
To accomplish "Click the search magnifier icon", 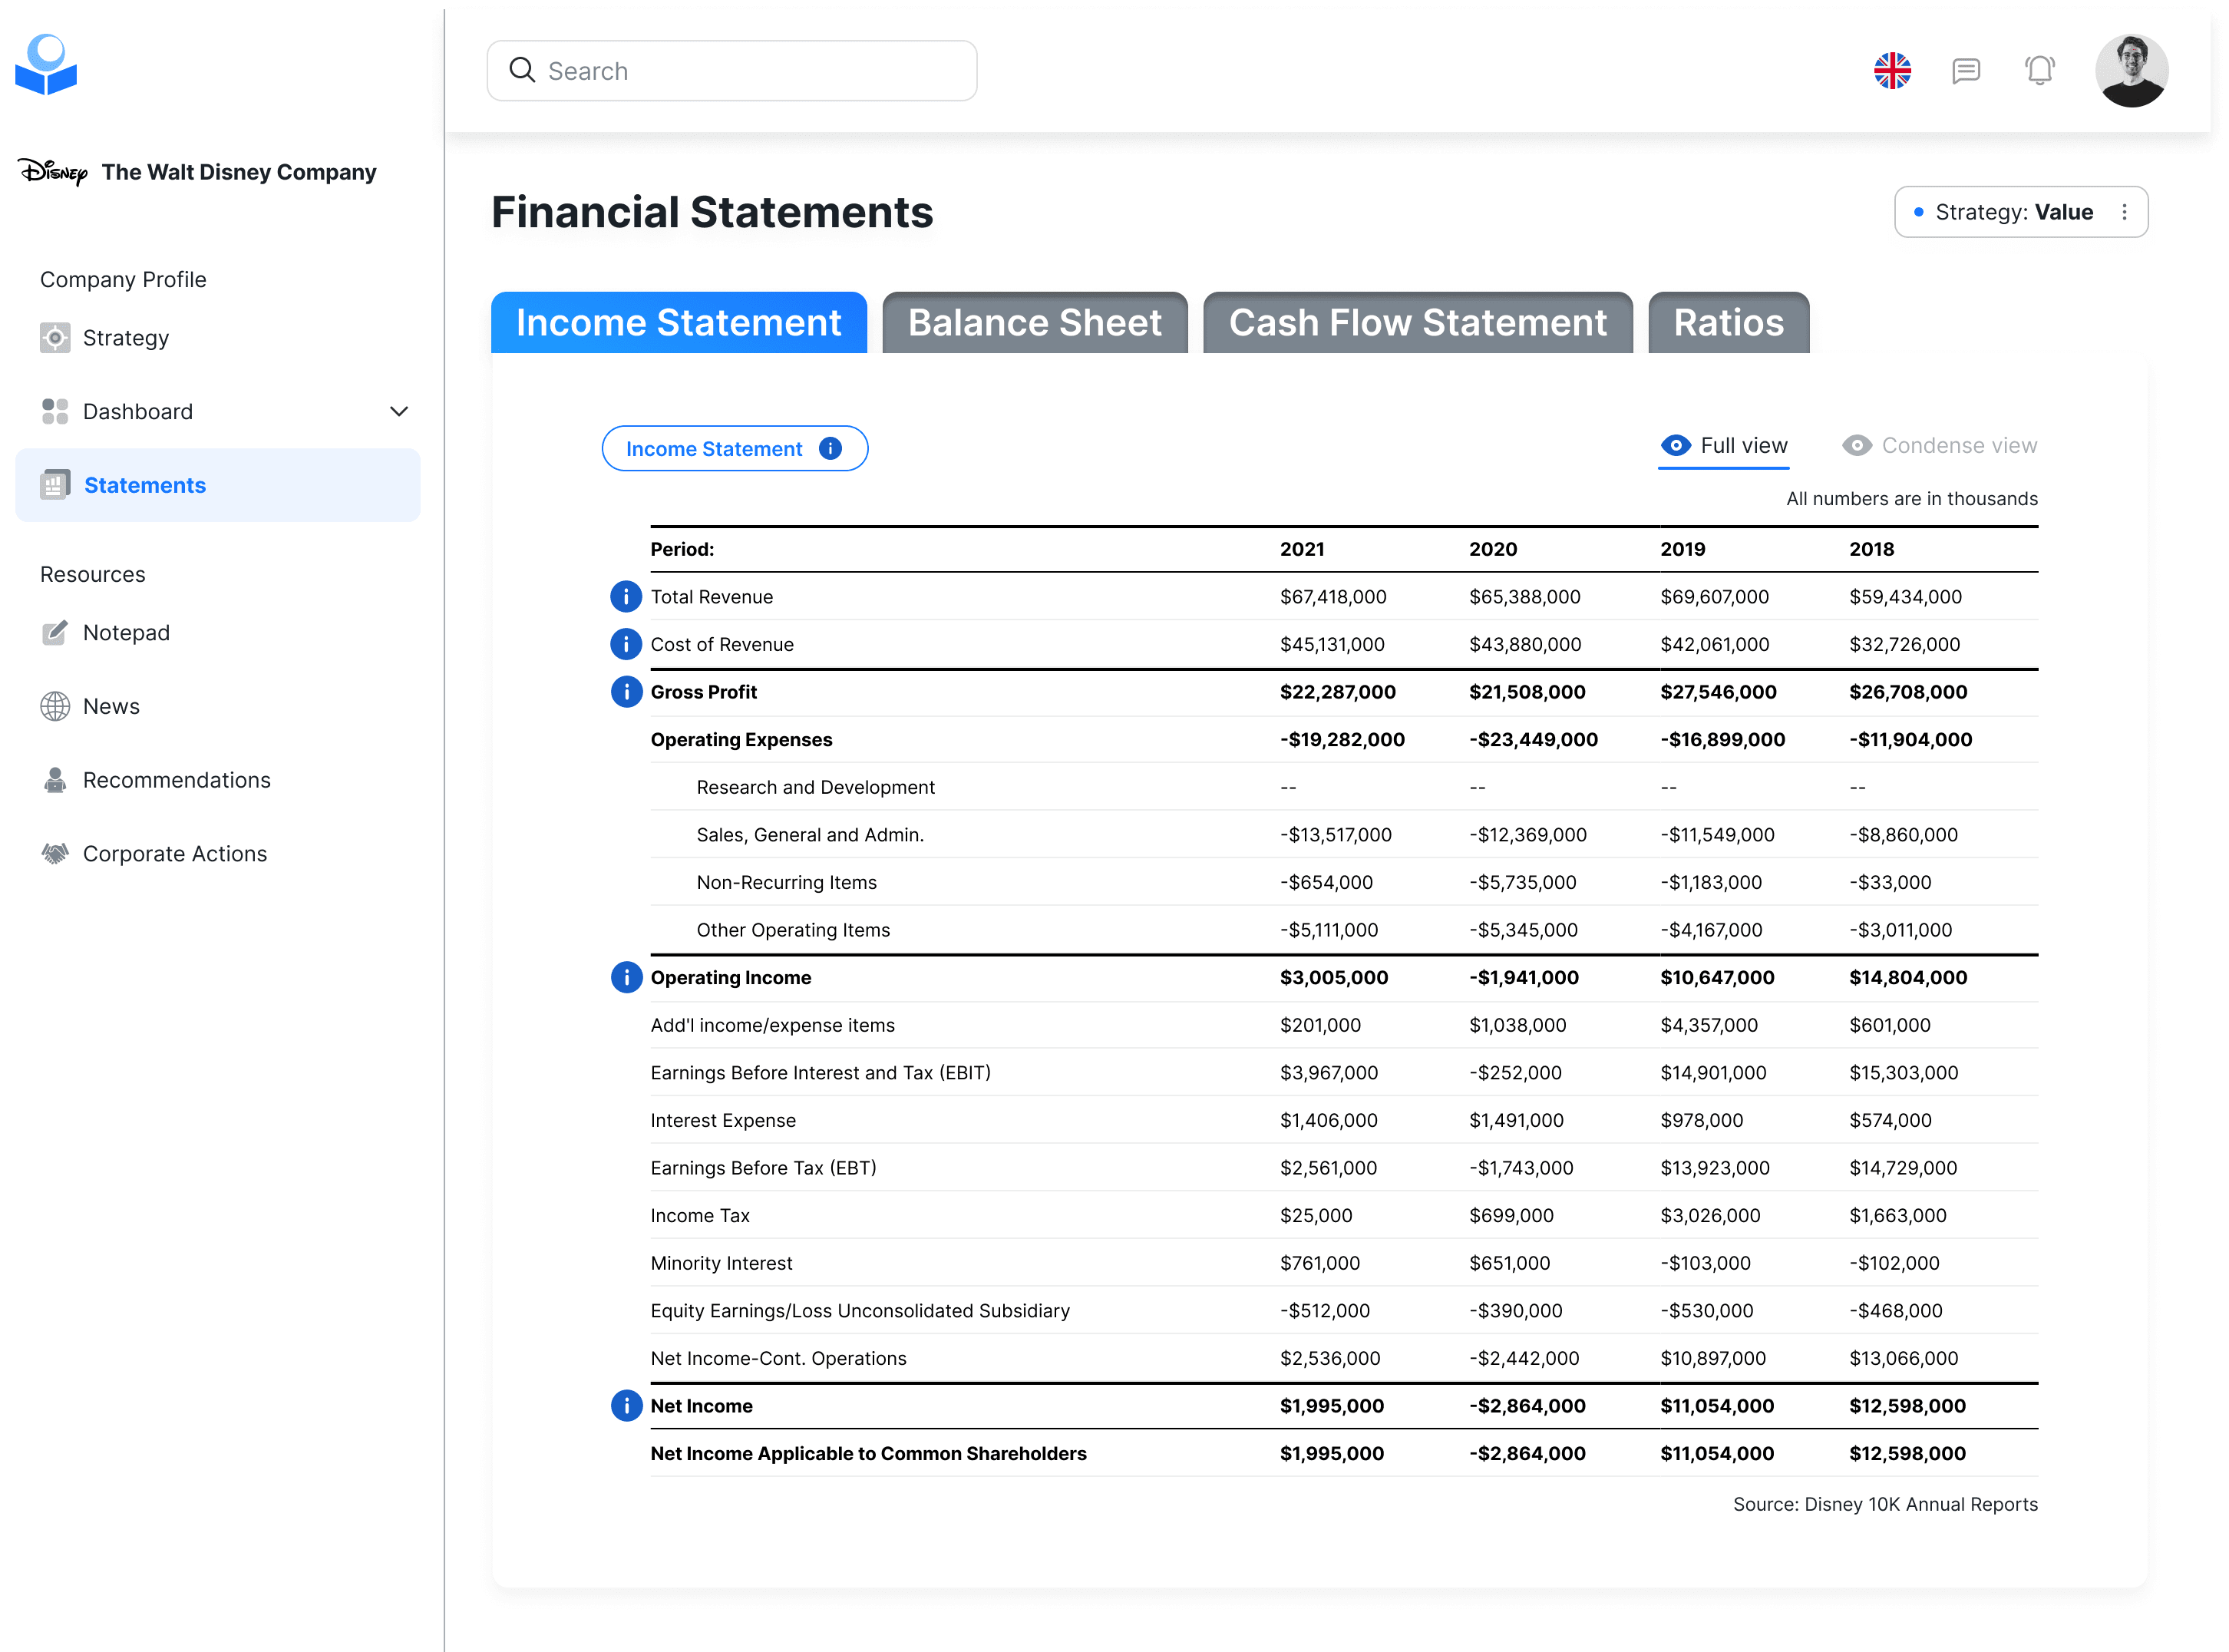I will [522, 70].
